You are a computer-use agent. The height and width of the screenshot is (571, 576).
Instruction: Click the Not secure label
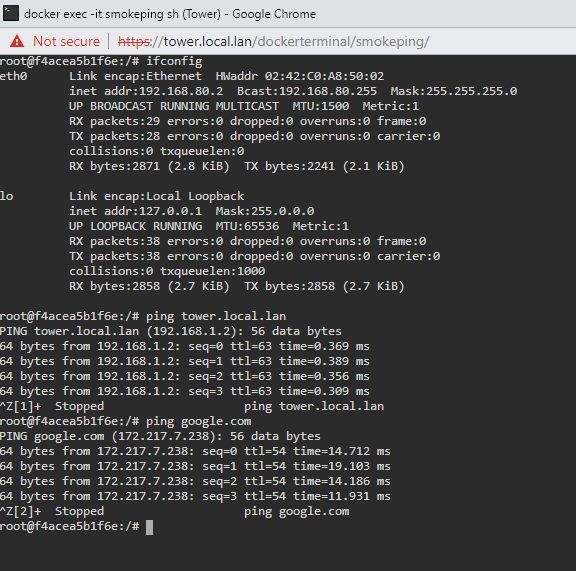66,41
